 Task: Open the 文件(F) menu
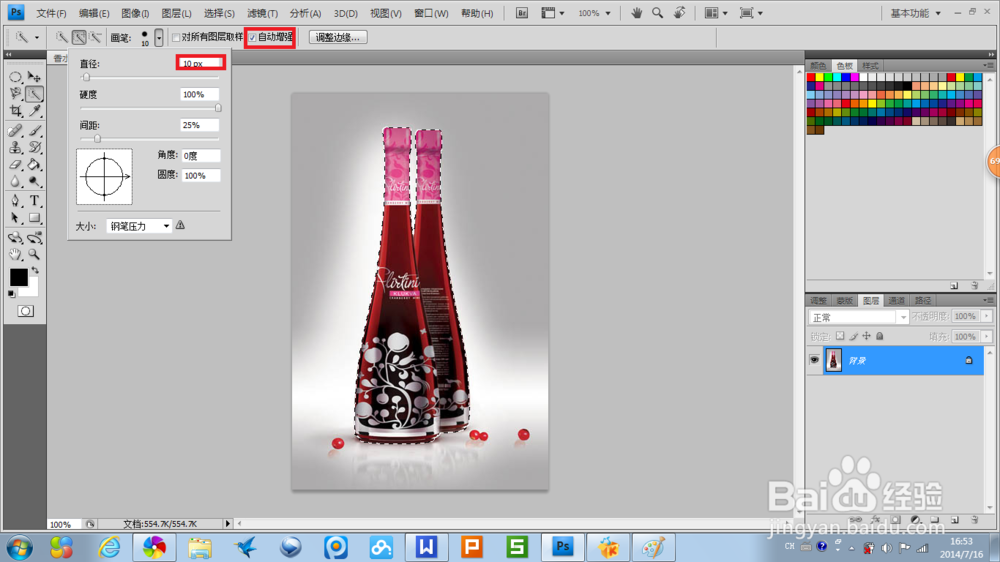point(51,13)
